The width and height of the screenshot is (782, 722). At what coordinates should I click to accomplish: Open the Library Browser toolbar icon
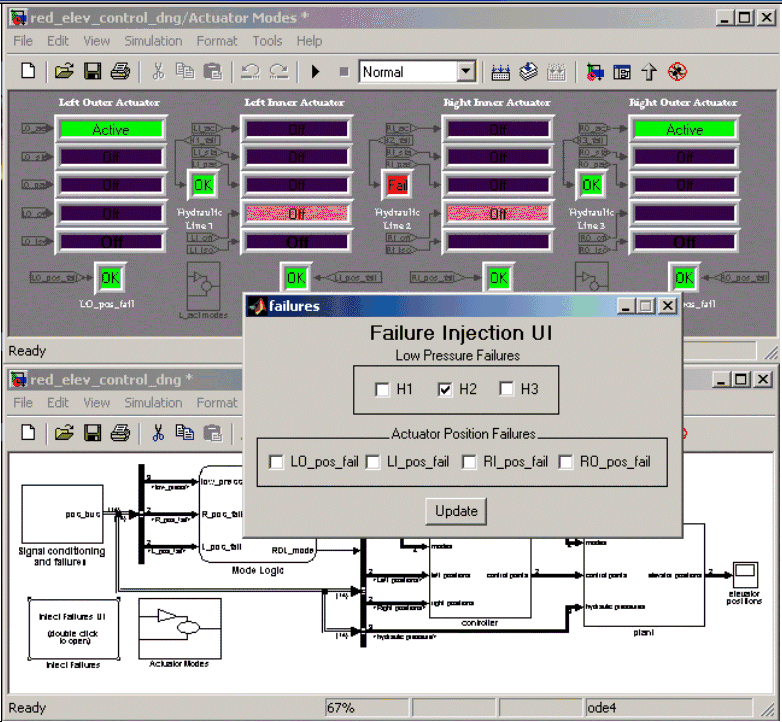pyautogui.click(x=595, y=71)
